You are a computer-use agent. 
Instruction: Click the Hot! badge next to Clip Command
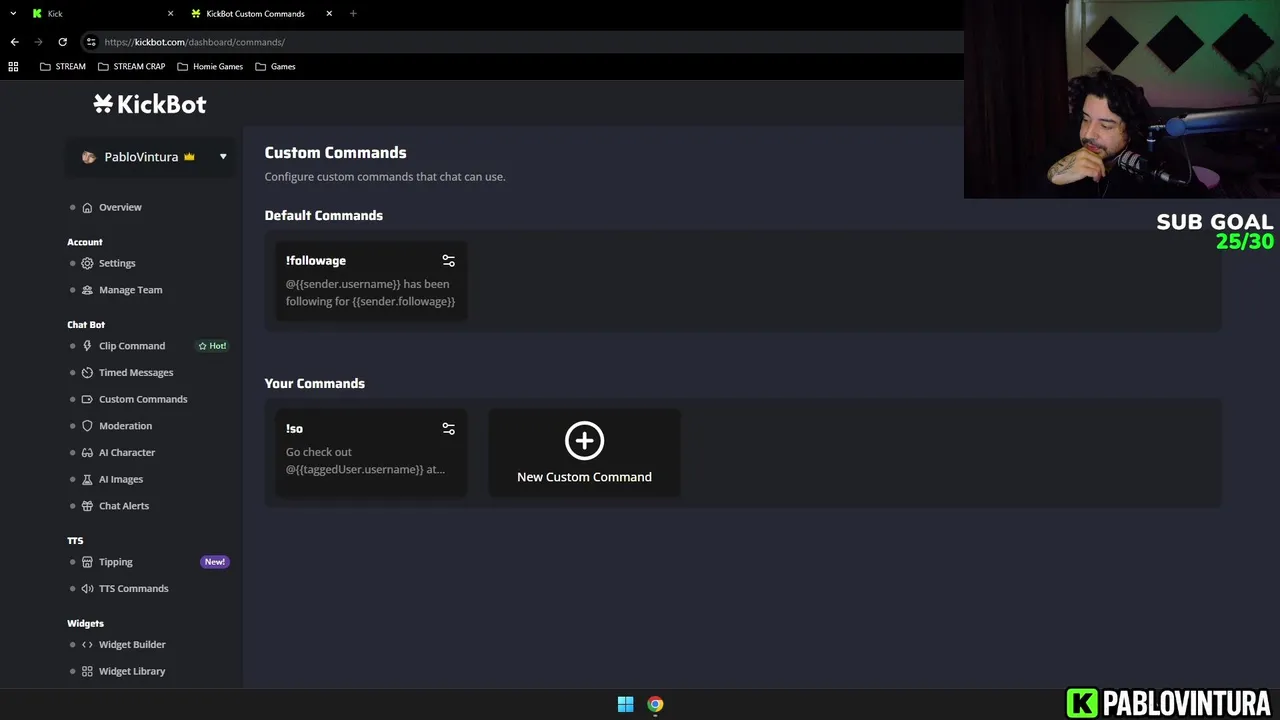pyautogui.click(x=212, y=346)
